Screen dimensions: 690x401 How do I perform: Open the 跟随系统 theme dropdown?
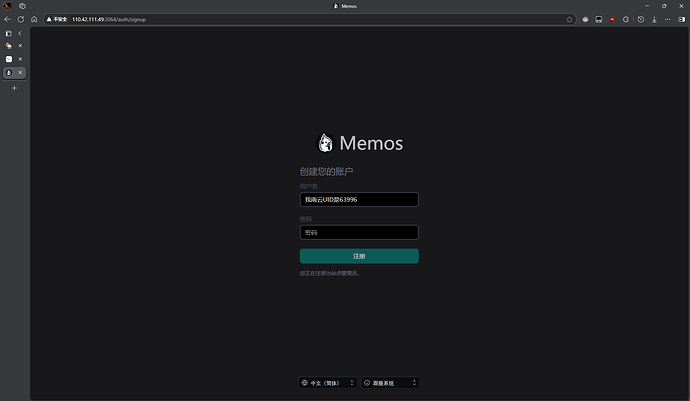pos(390,383)
